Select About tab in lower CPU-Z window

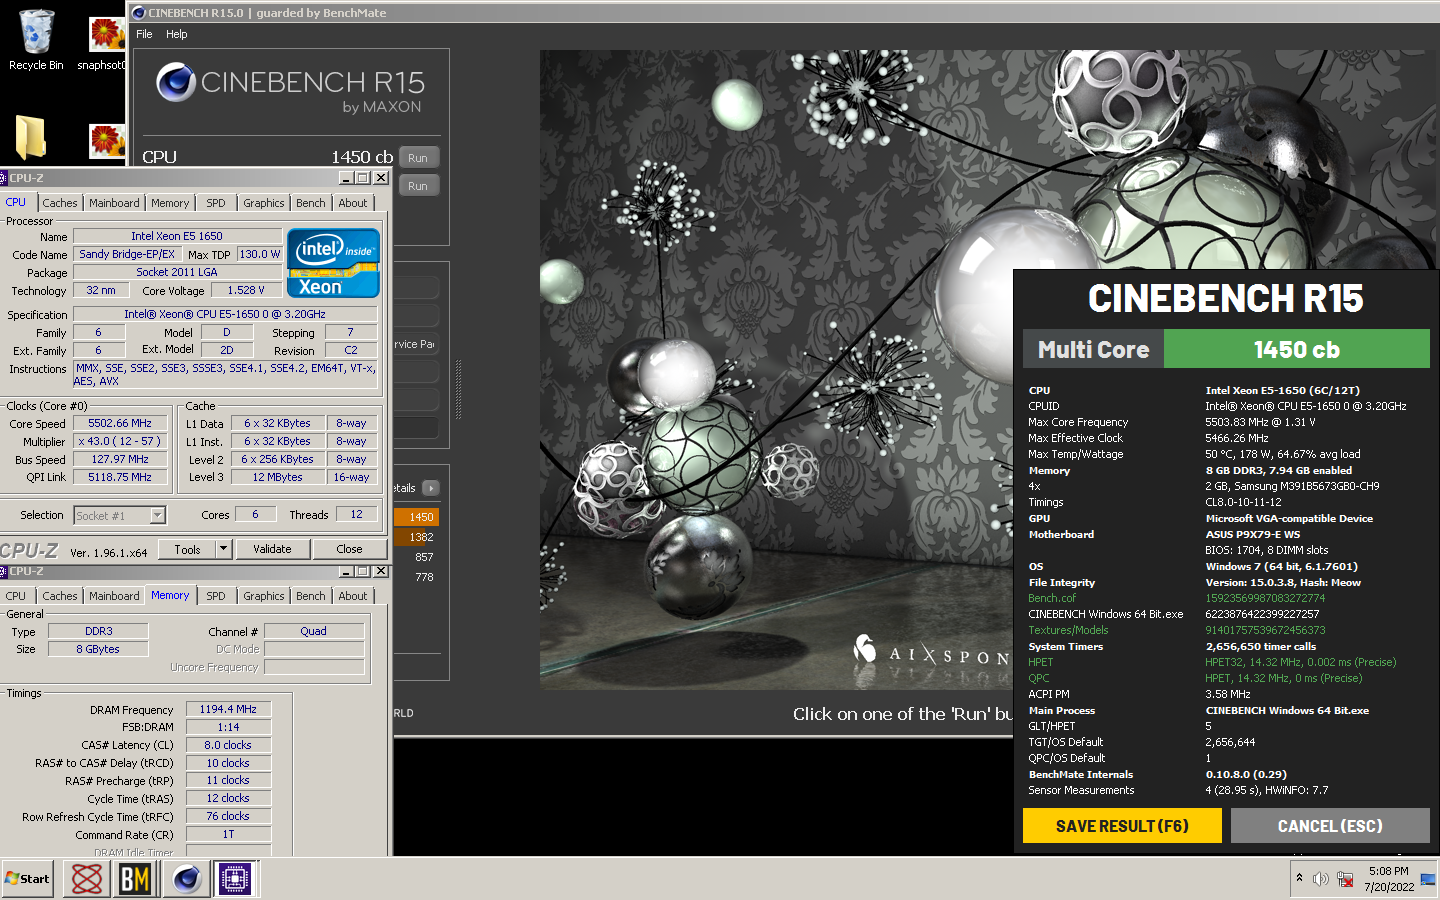tap(353, 596)
